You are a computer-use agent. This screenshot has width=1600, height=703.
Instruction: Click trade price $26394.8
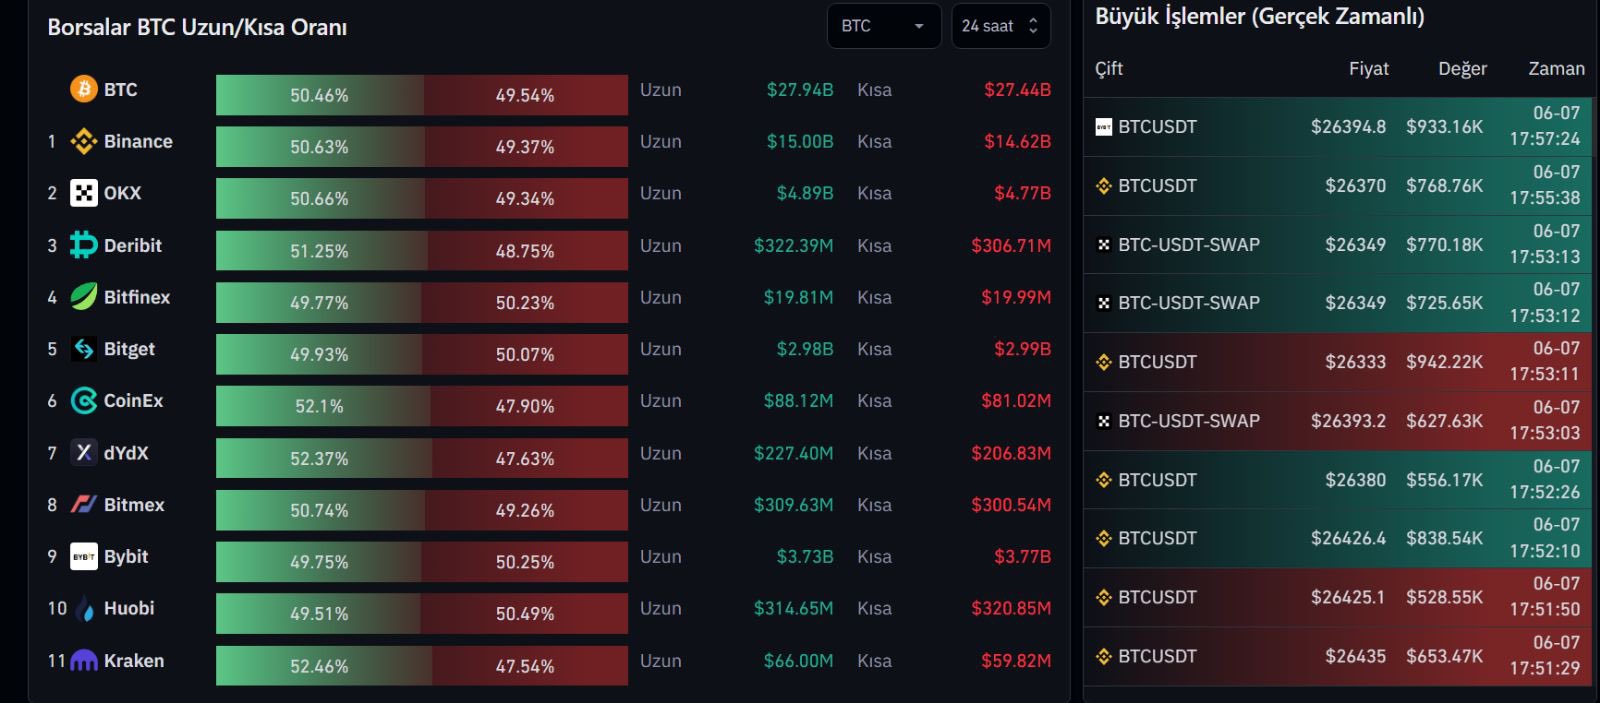coord(1348,127)
